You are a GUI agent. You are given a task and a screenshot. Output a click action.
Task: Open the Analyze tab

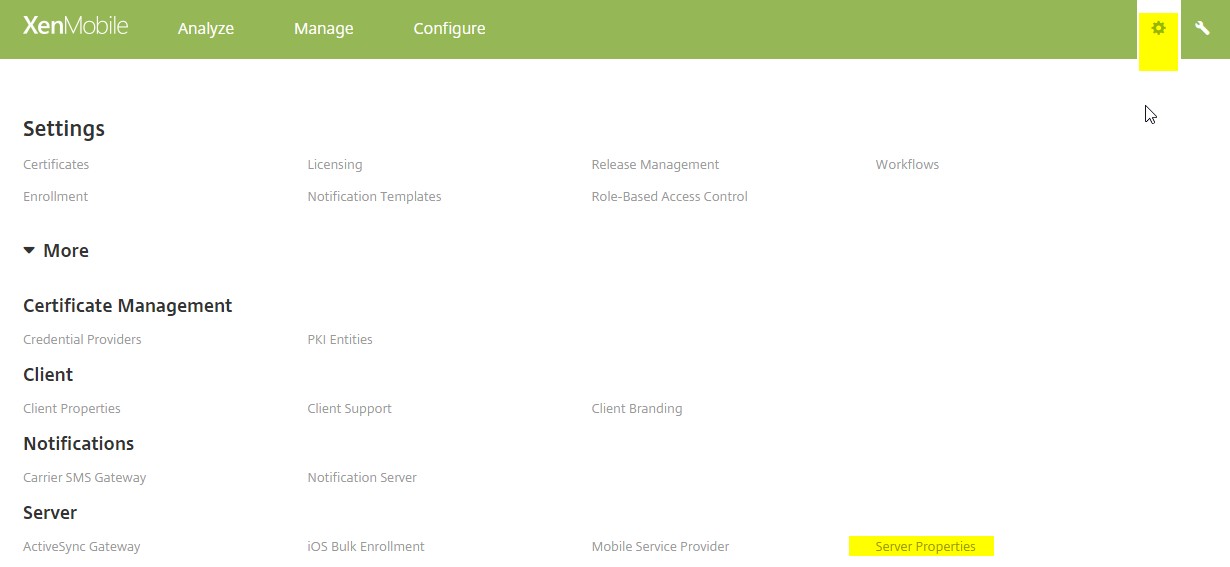[205, 29]
